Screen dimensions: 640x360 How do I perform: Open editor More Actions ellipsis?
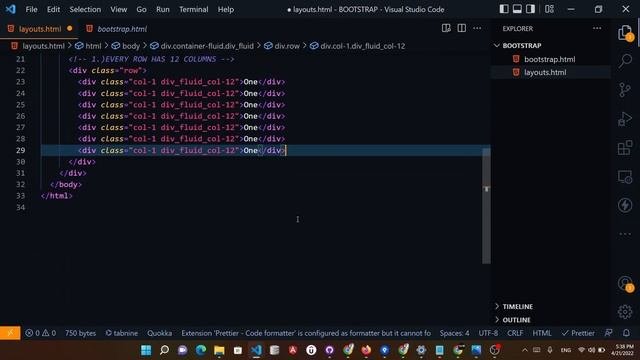click(477, 28)
